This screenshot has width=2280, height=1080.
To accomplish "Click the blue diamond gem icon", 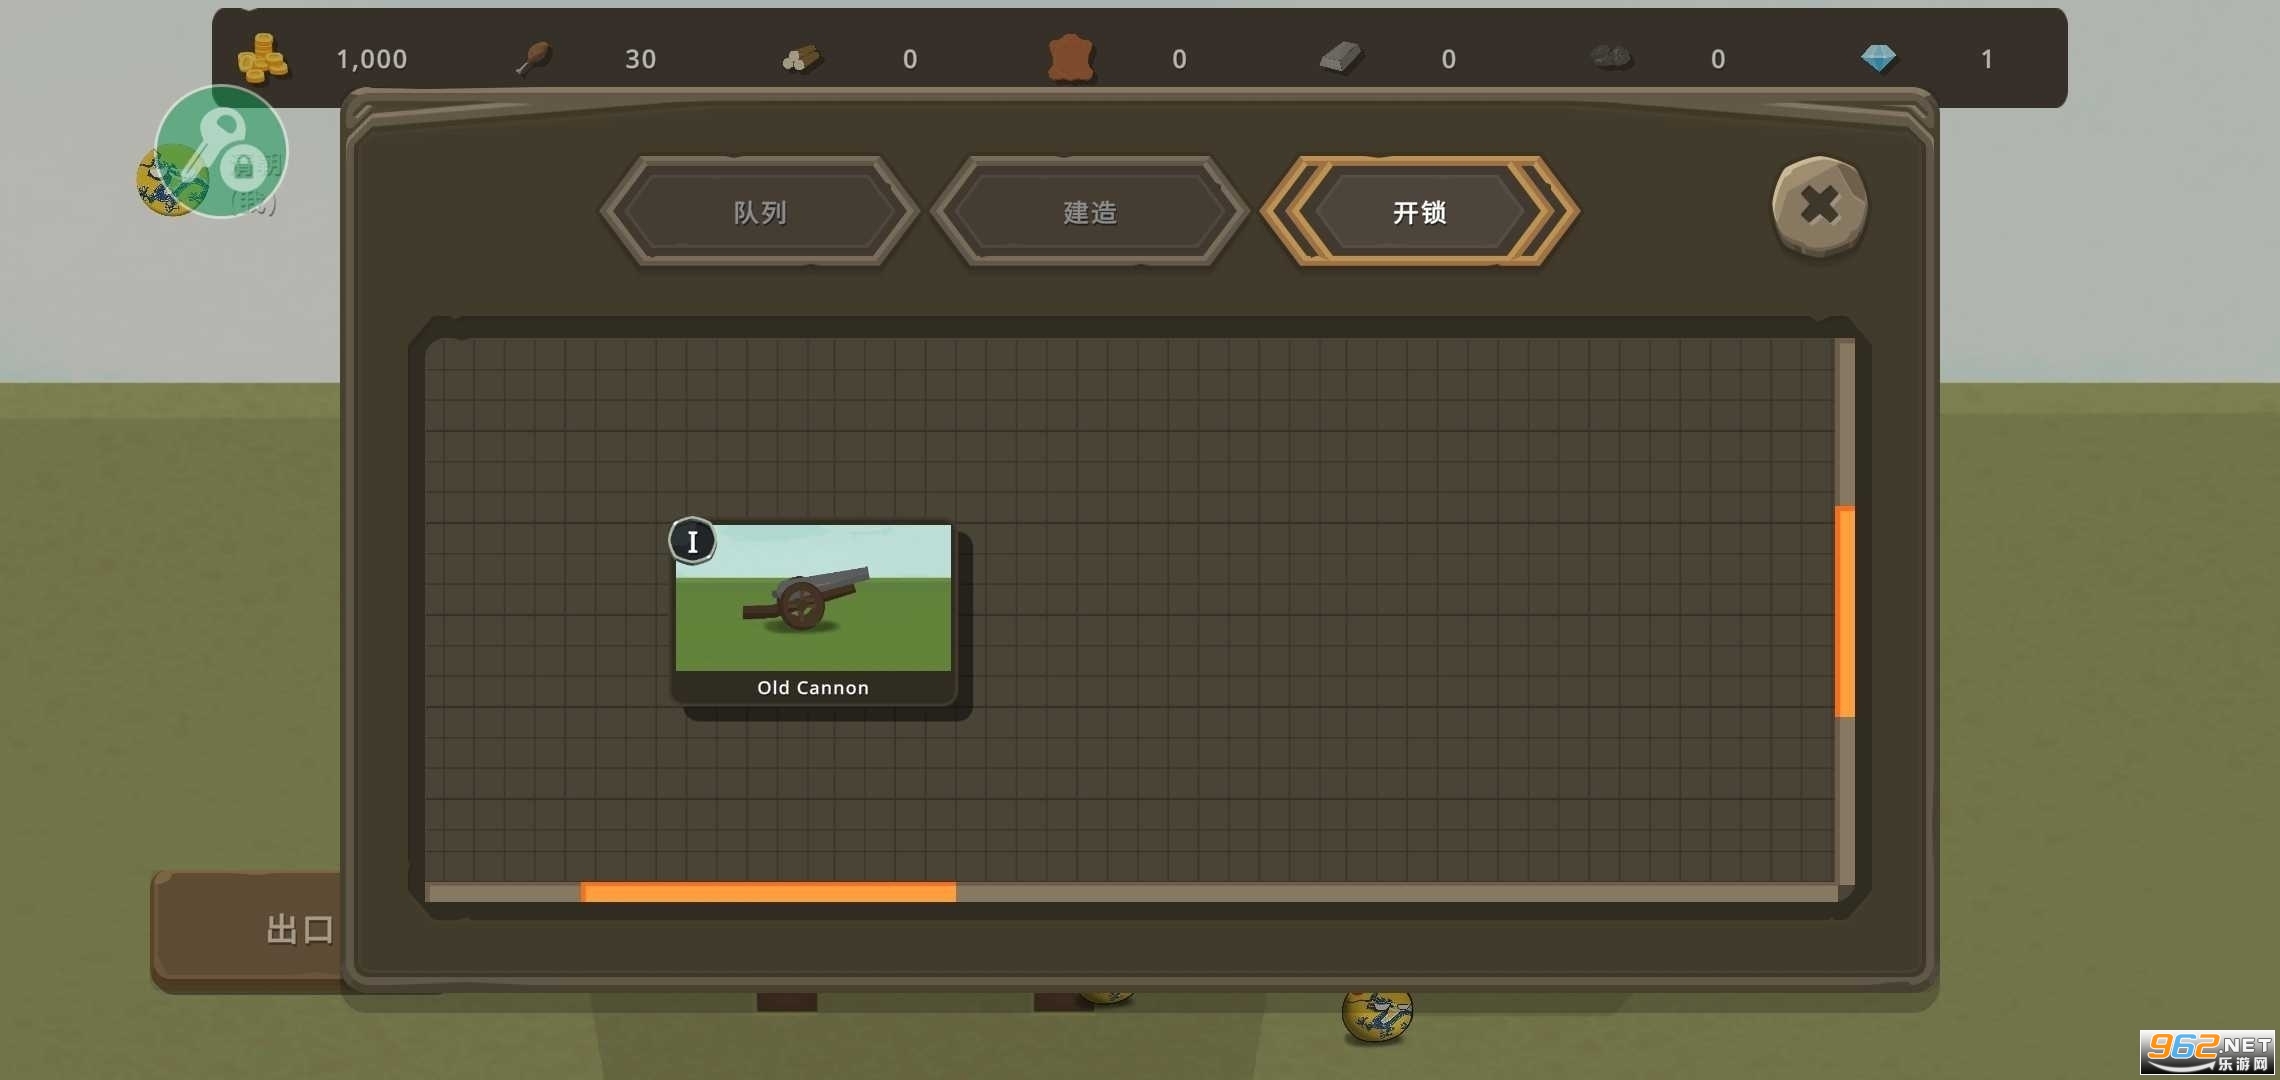I will 1878,58.
